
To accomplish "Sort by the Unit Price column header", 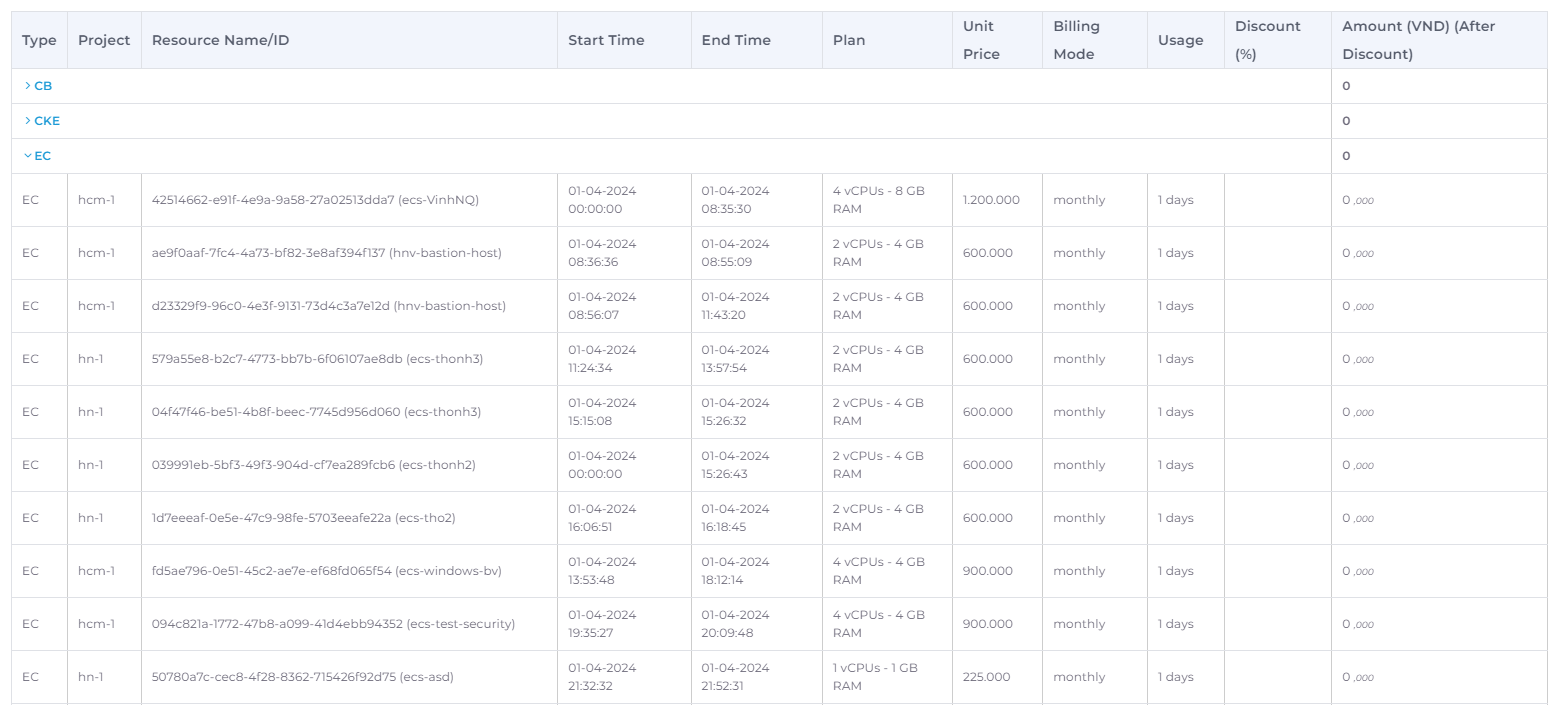I will click(978, 40).
